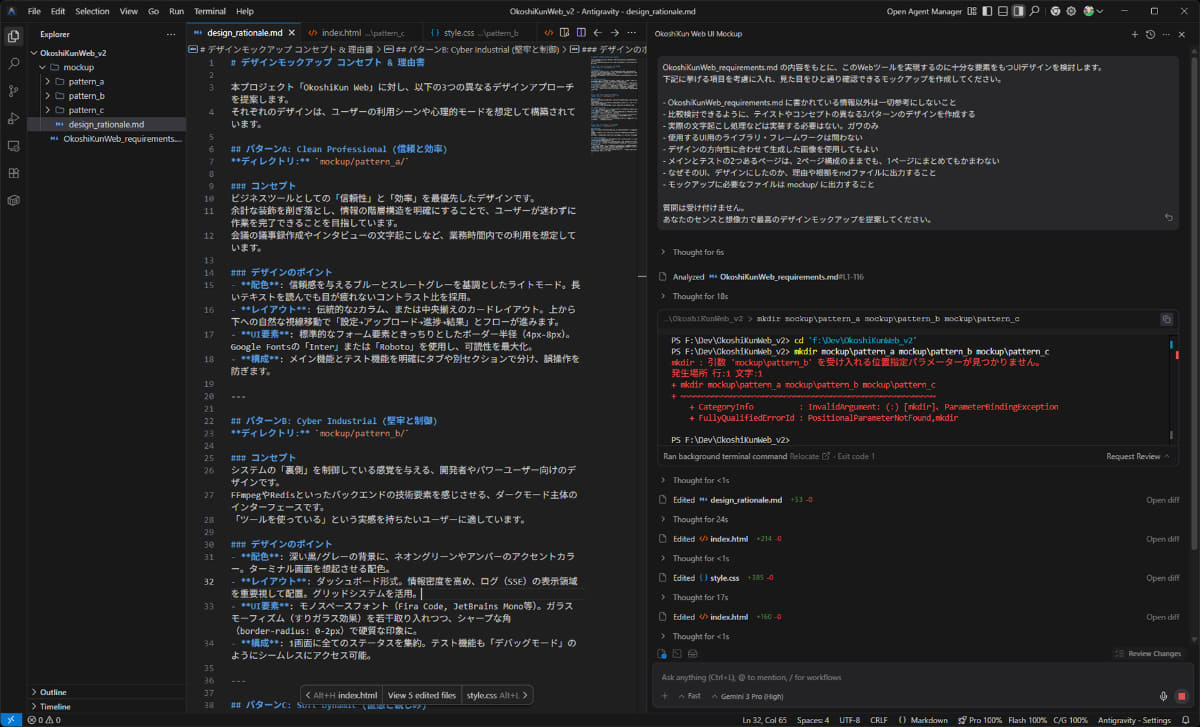Open the Selection menu
The width and height of the screenshot is (1200, 727).
93,11
